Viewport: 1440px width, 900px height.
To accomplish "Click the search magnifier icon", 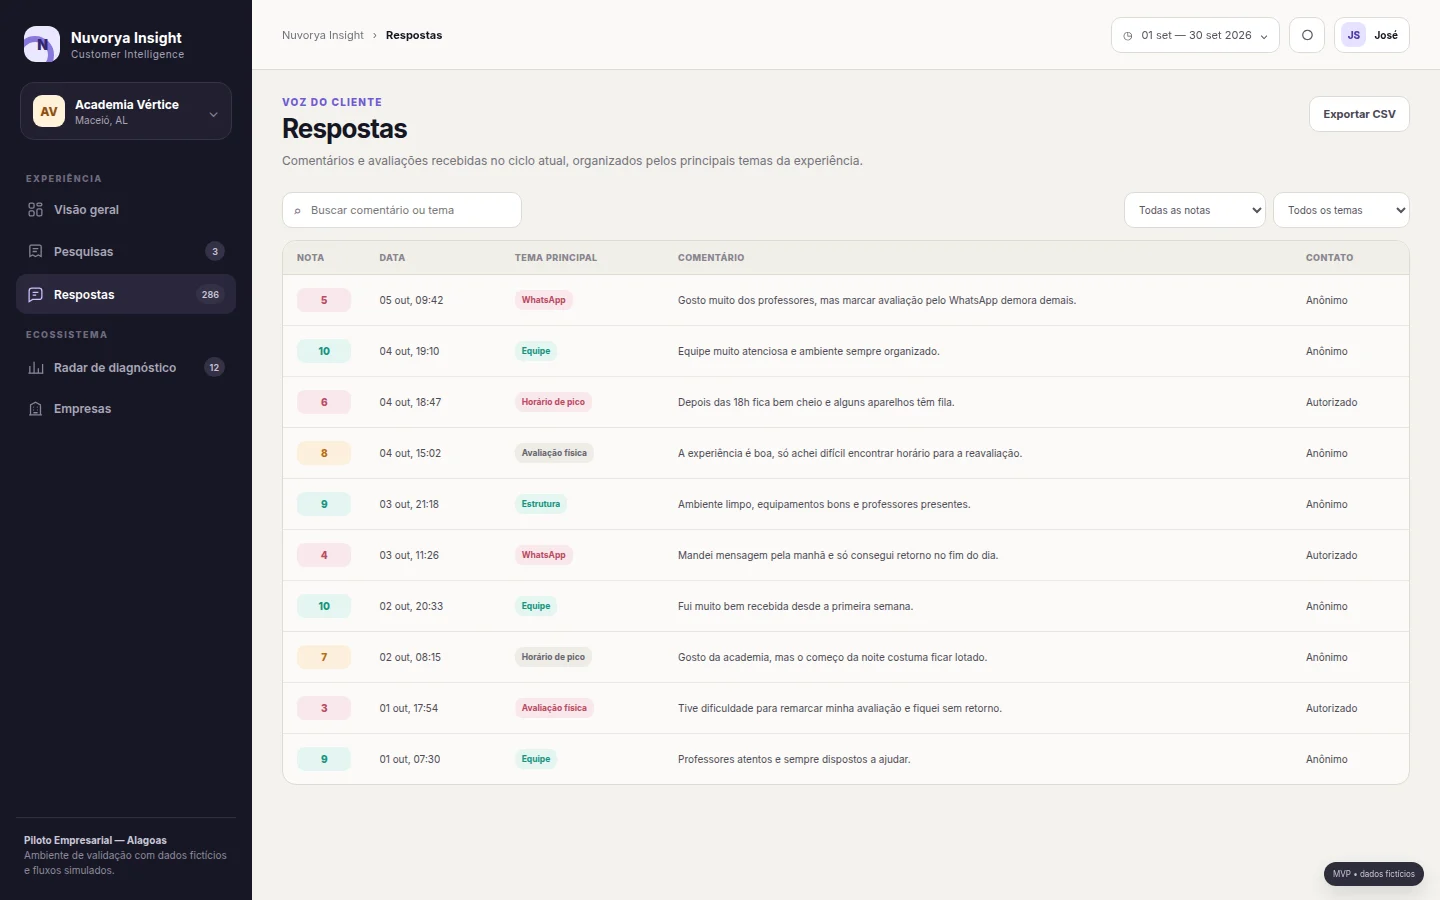I will tap(297, 211).
